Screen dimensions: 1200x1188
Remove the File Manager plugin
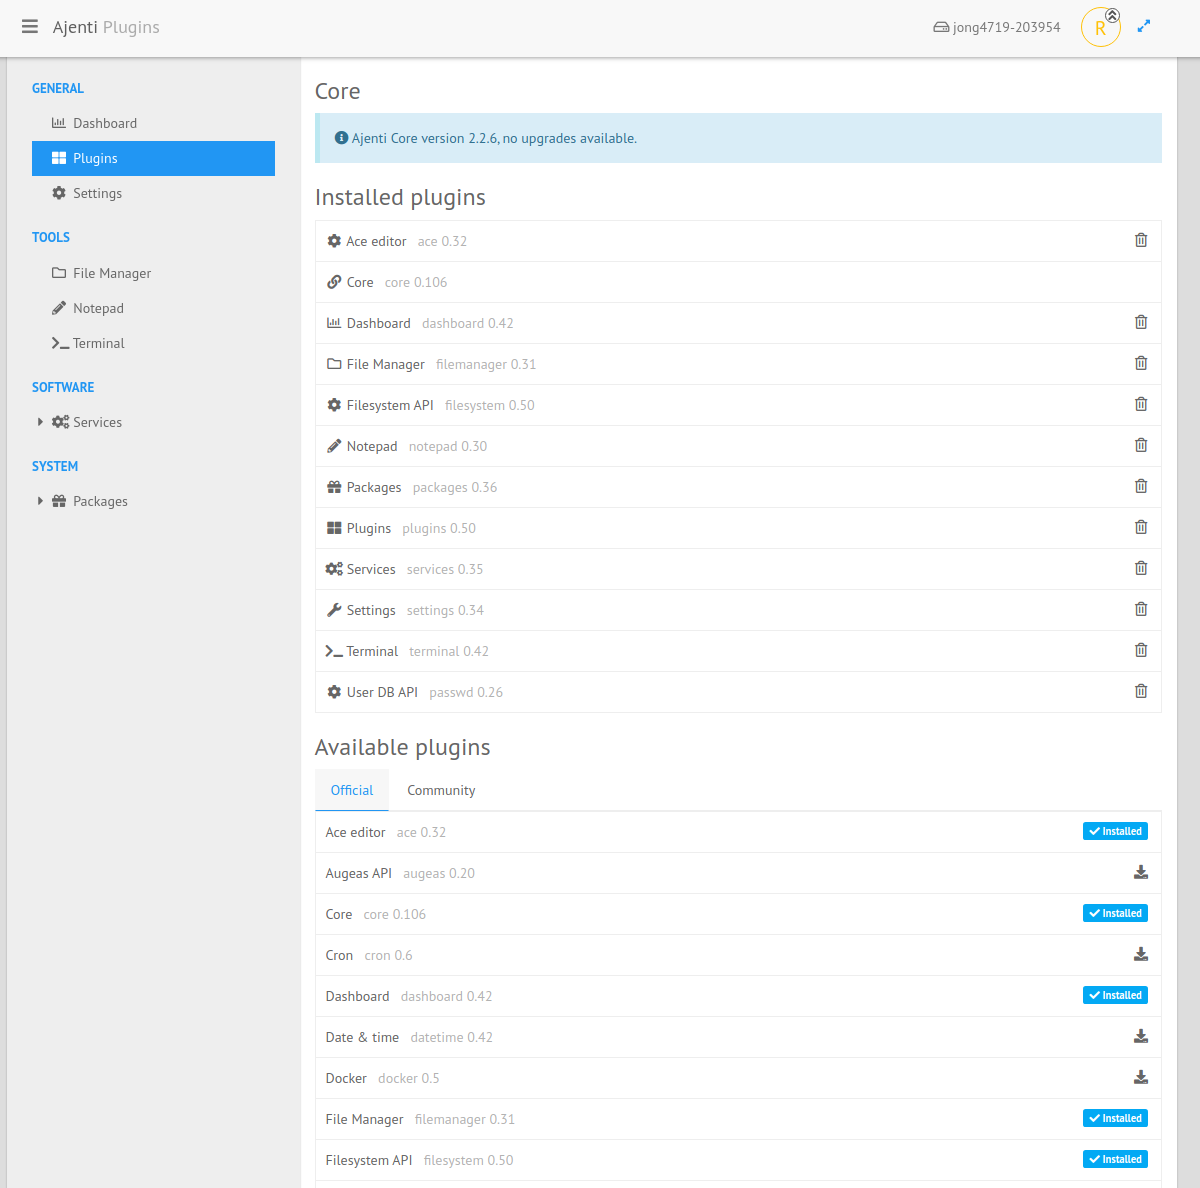click(x=1141, y=363)
